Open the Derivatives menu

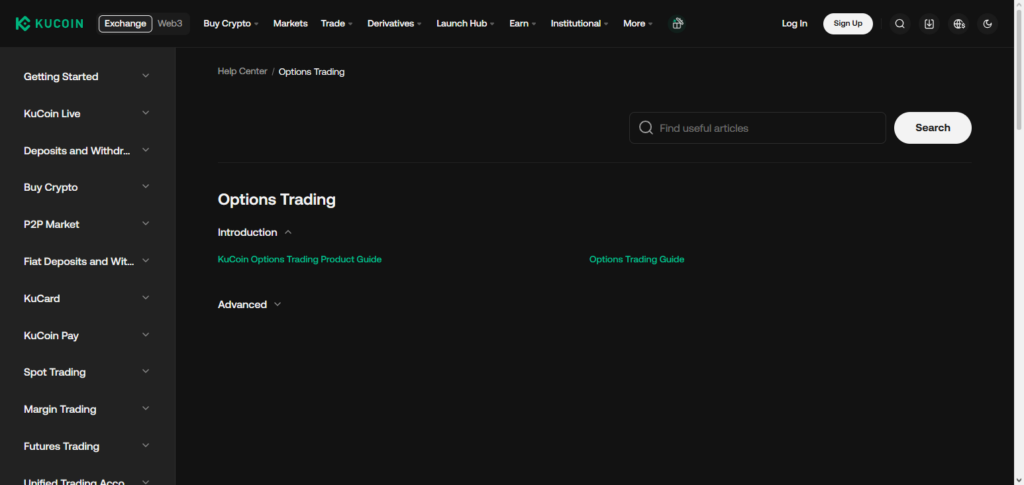tap(394, 23)
